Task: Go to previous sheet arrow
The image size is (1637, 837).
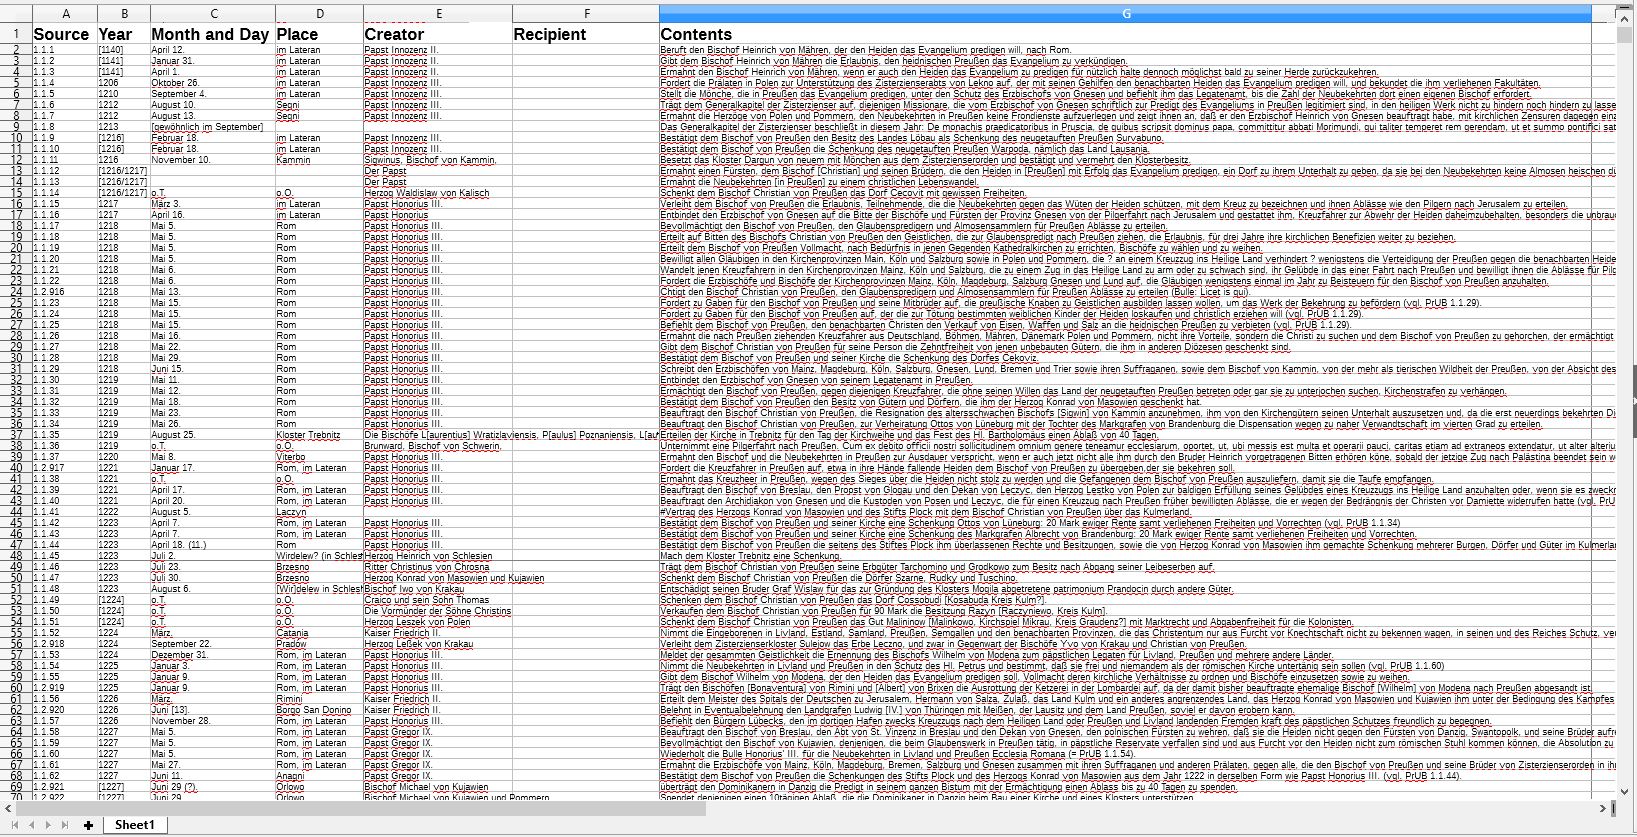Action: (31, 825)
